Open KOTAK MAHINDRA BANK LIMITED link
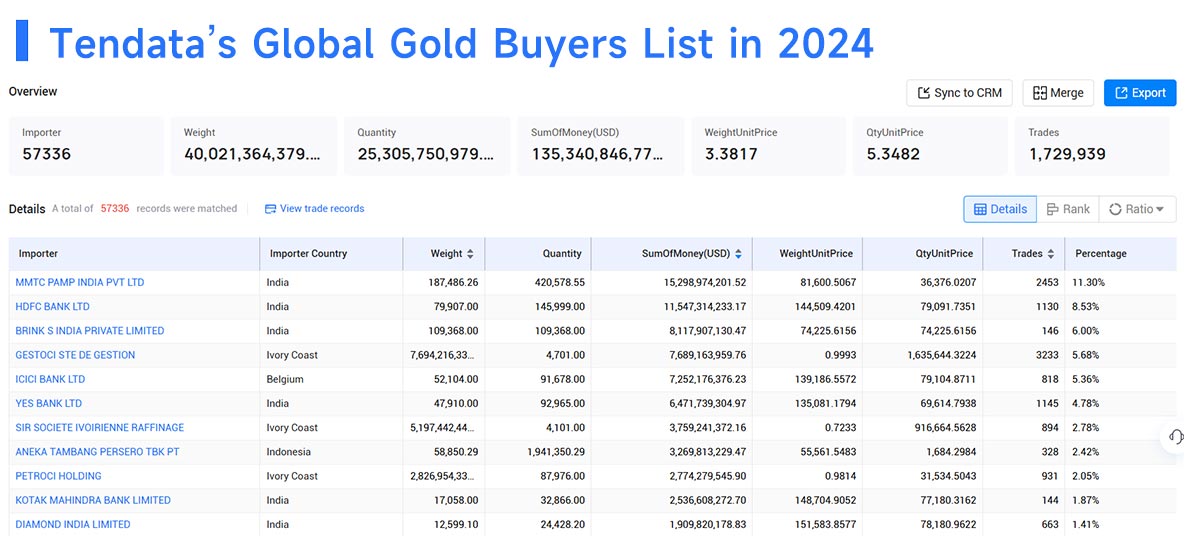The image size is (1190, 545). (93, 501)
